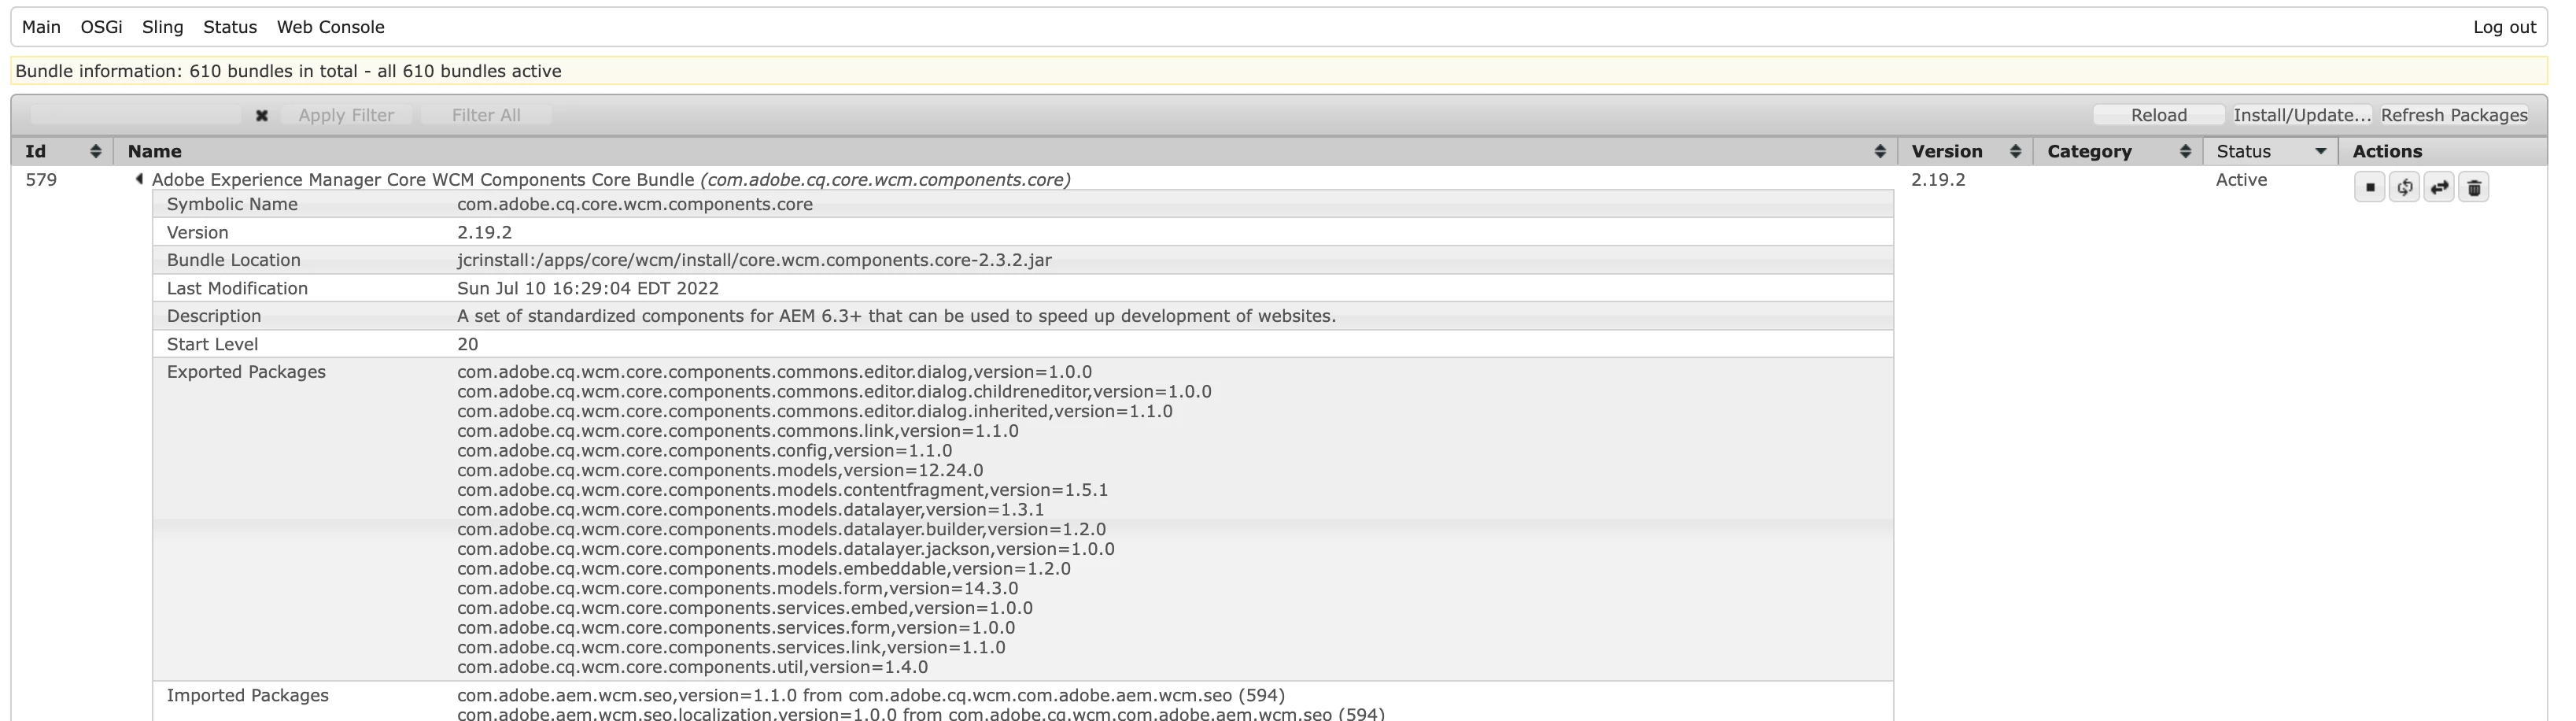2576x721 pixels.
Task: Collapse bundle 579 details triangle
Action: pos(139,179)
